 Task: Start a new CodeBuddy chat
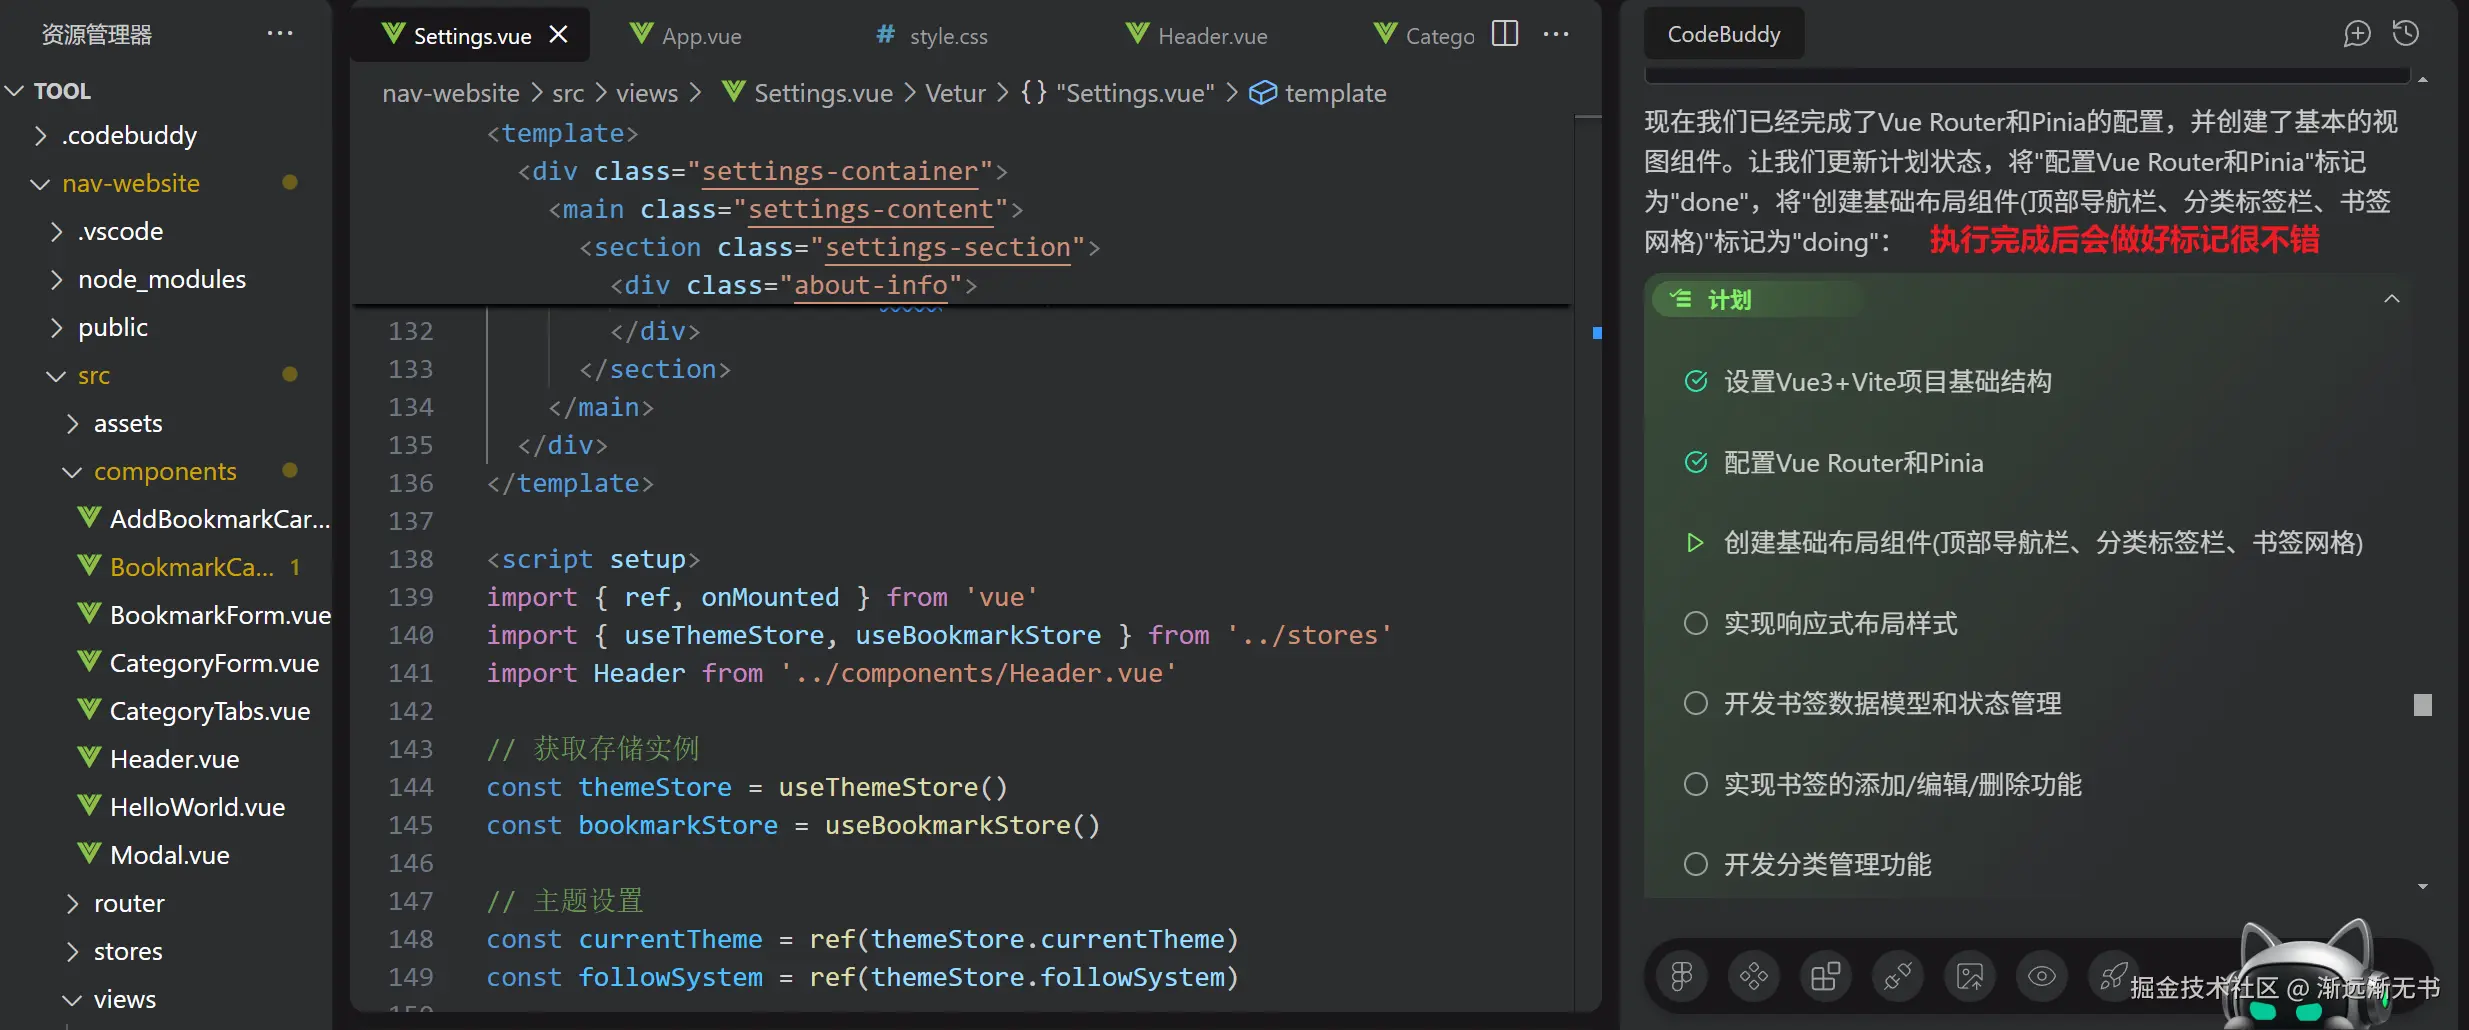pos(2356,34)
